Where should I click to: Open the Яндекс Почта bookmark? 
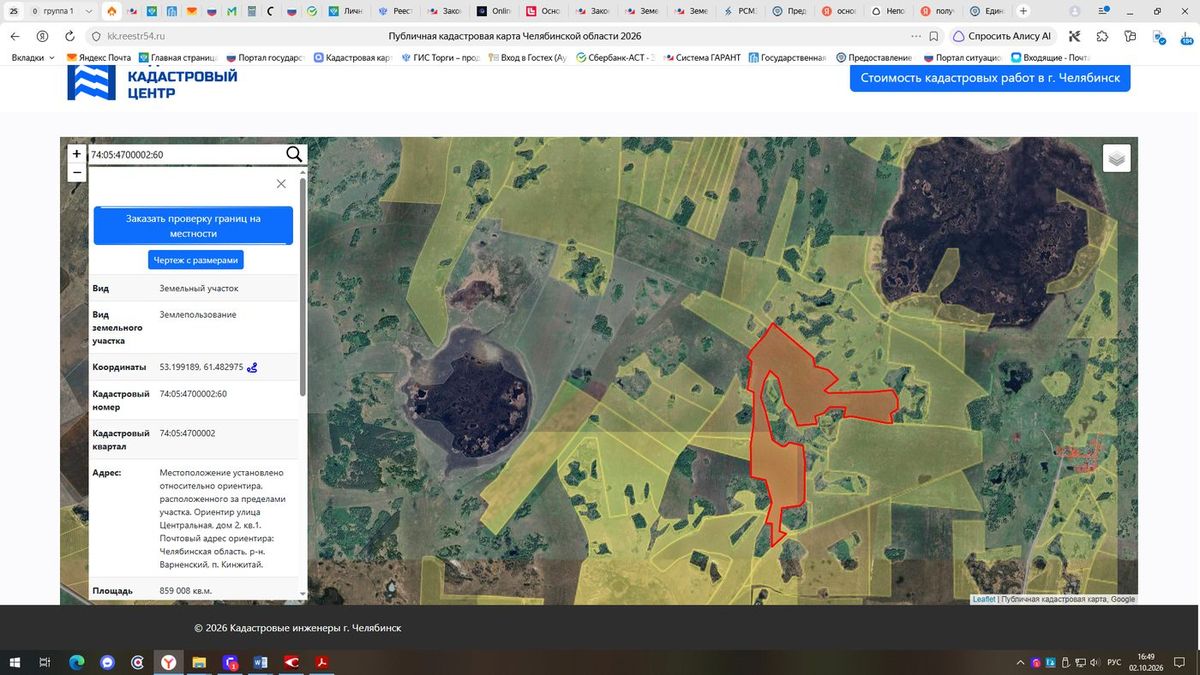[x=98, y=58]
